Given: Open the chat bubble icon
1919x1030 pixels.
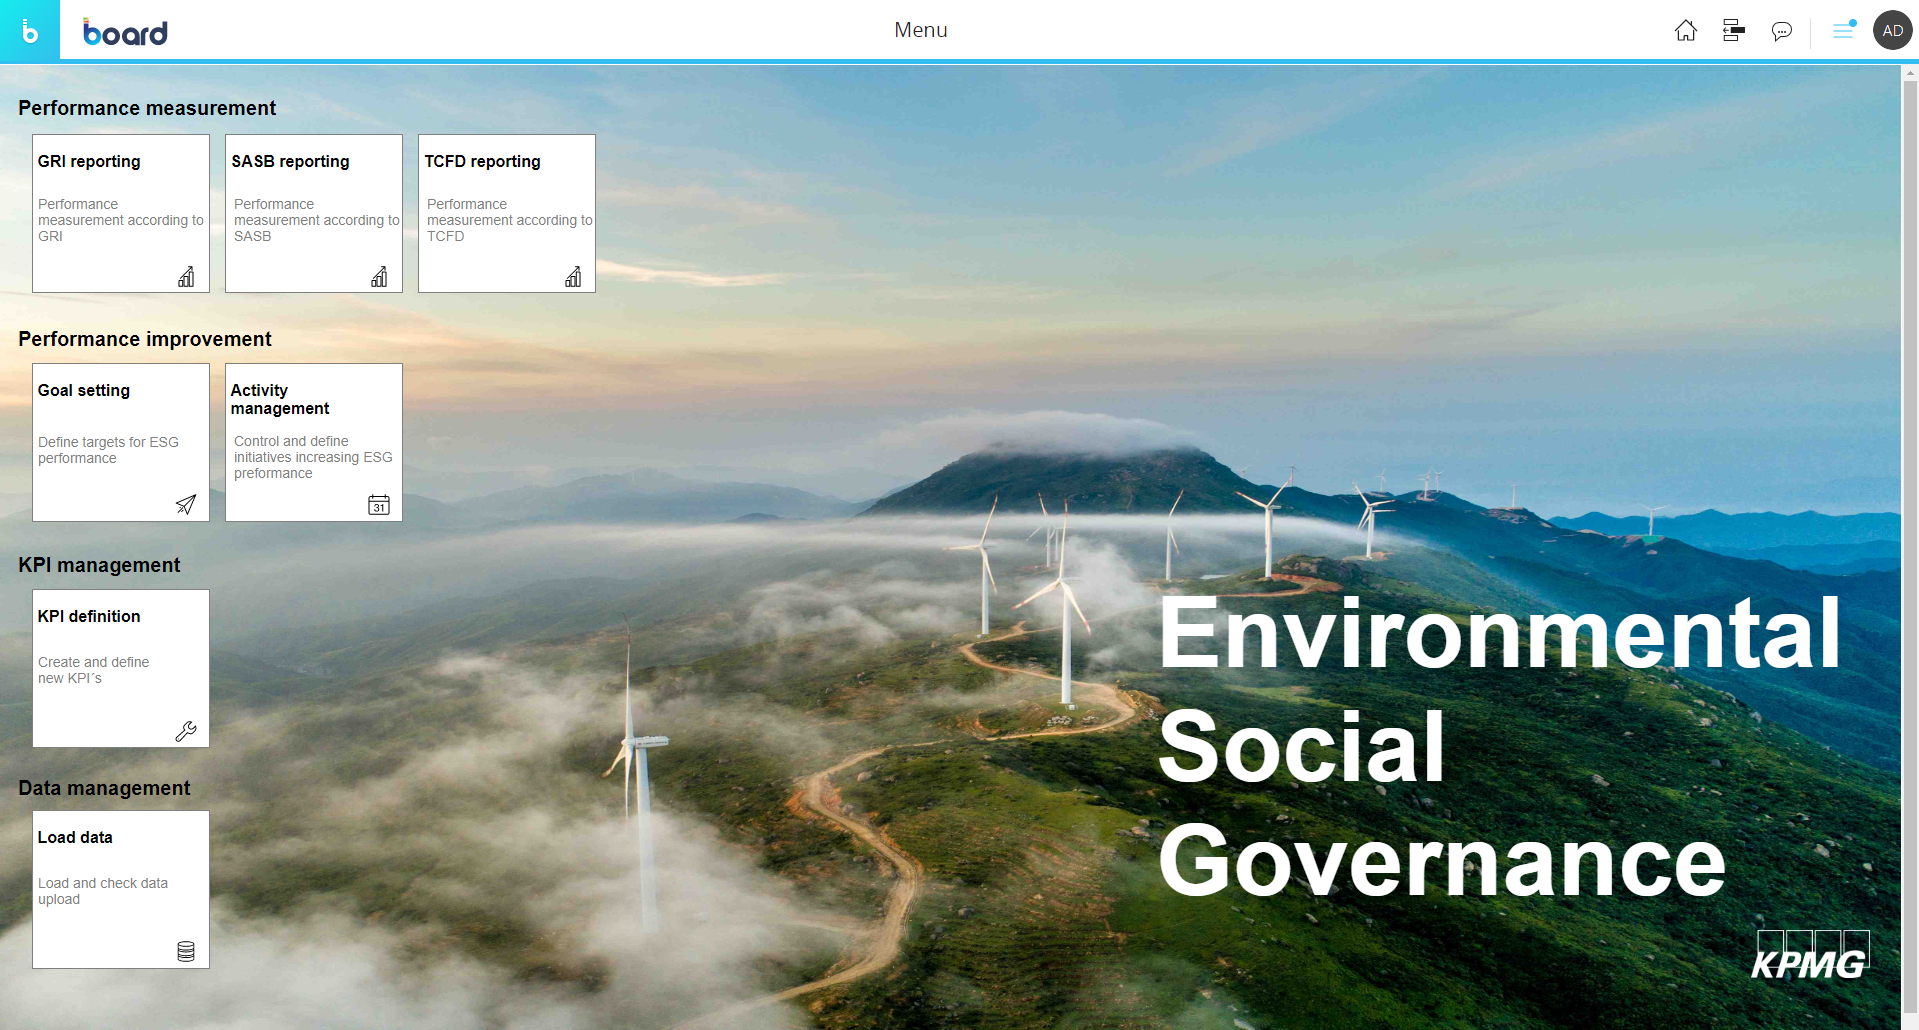Looking at the screenshot, I should pyautogui.click(x=1781, y=31).
